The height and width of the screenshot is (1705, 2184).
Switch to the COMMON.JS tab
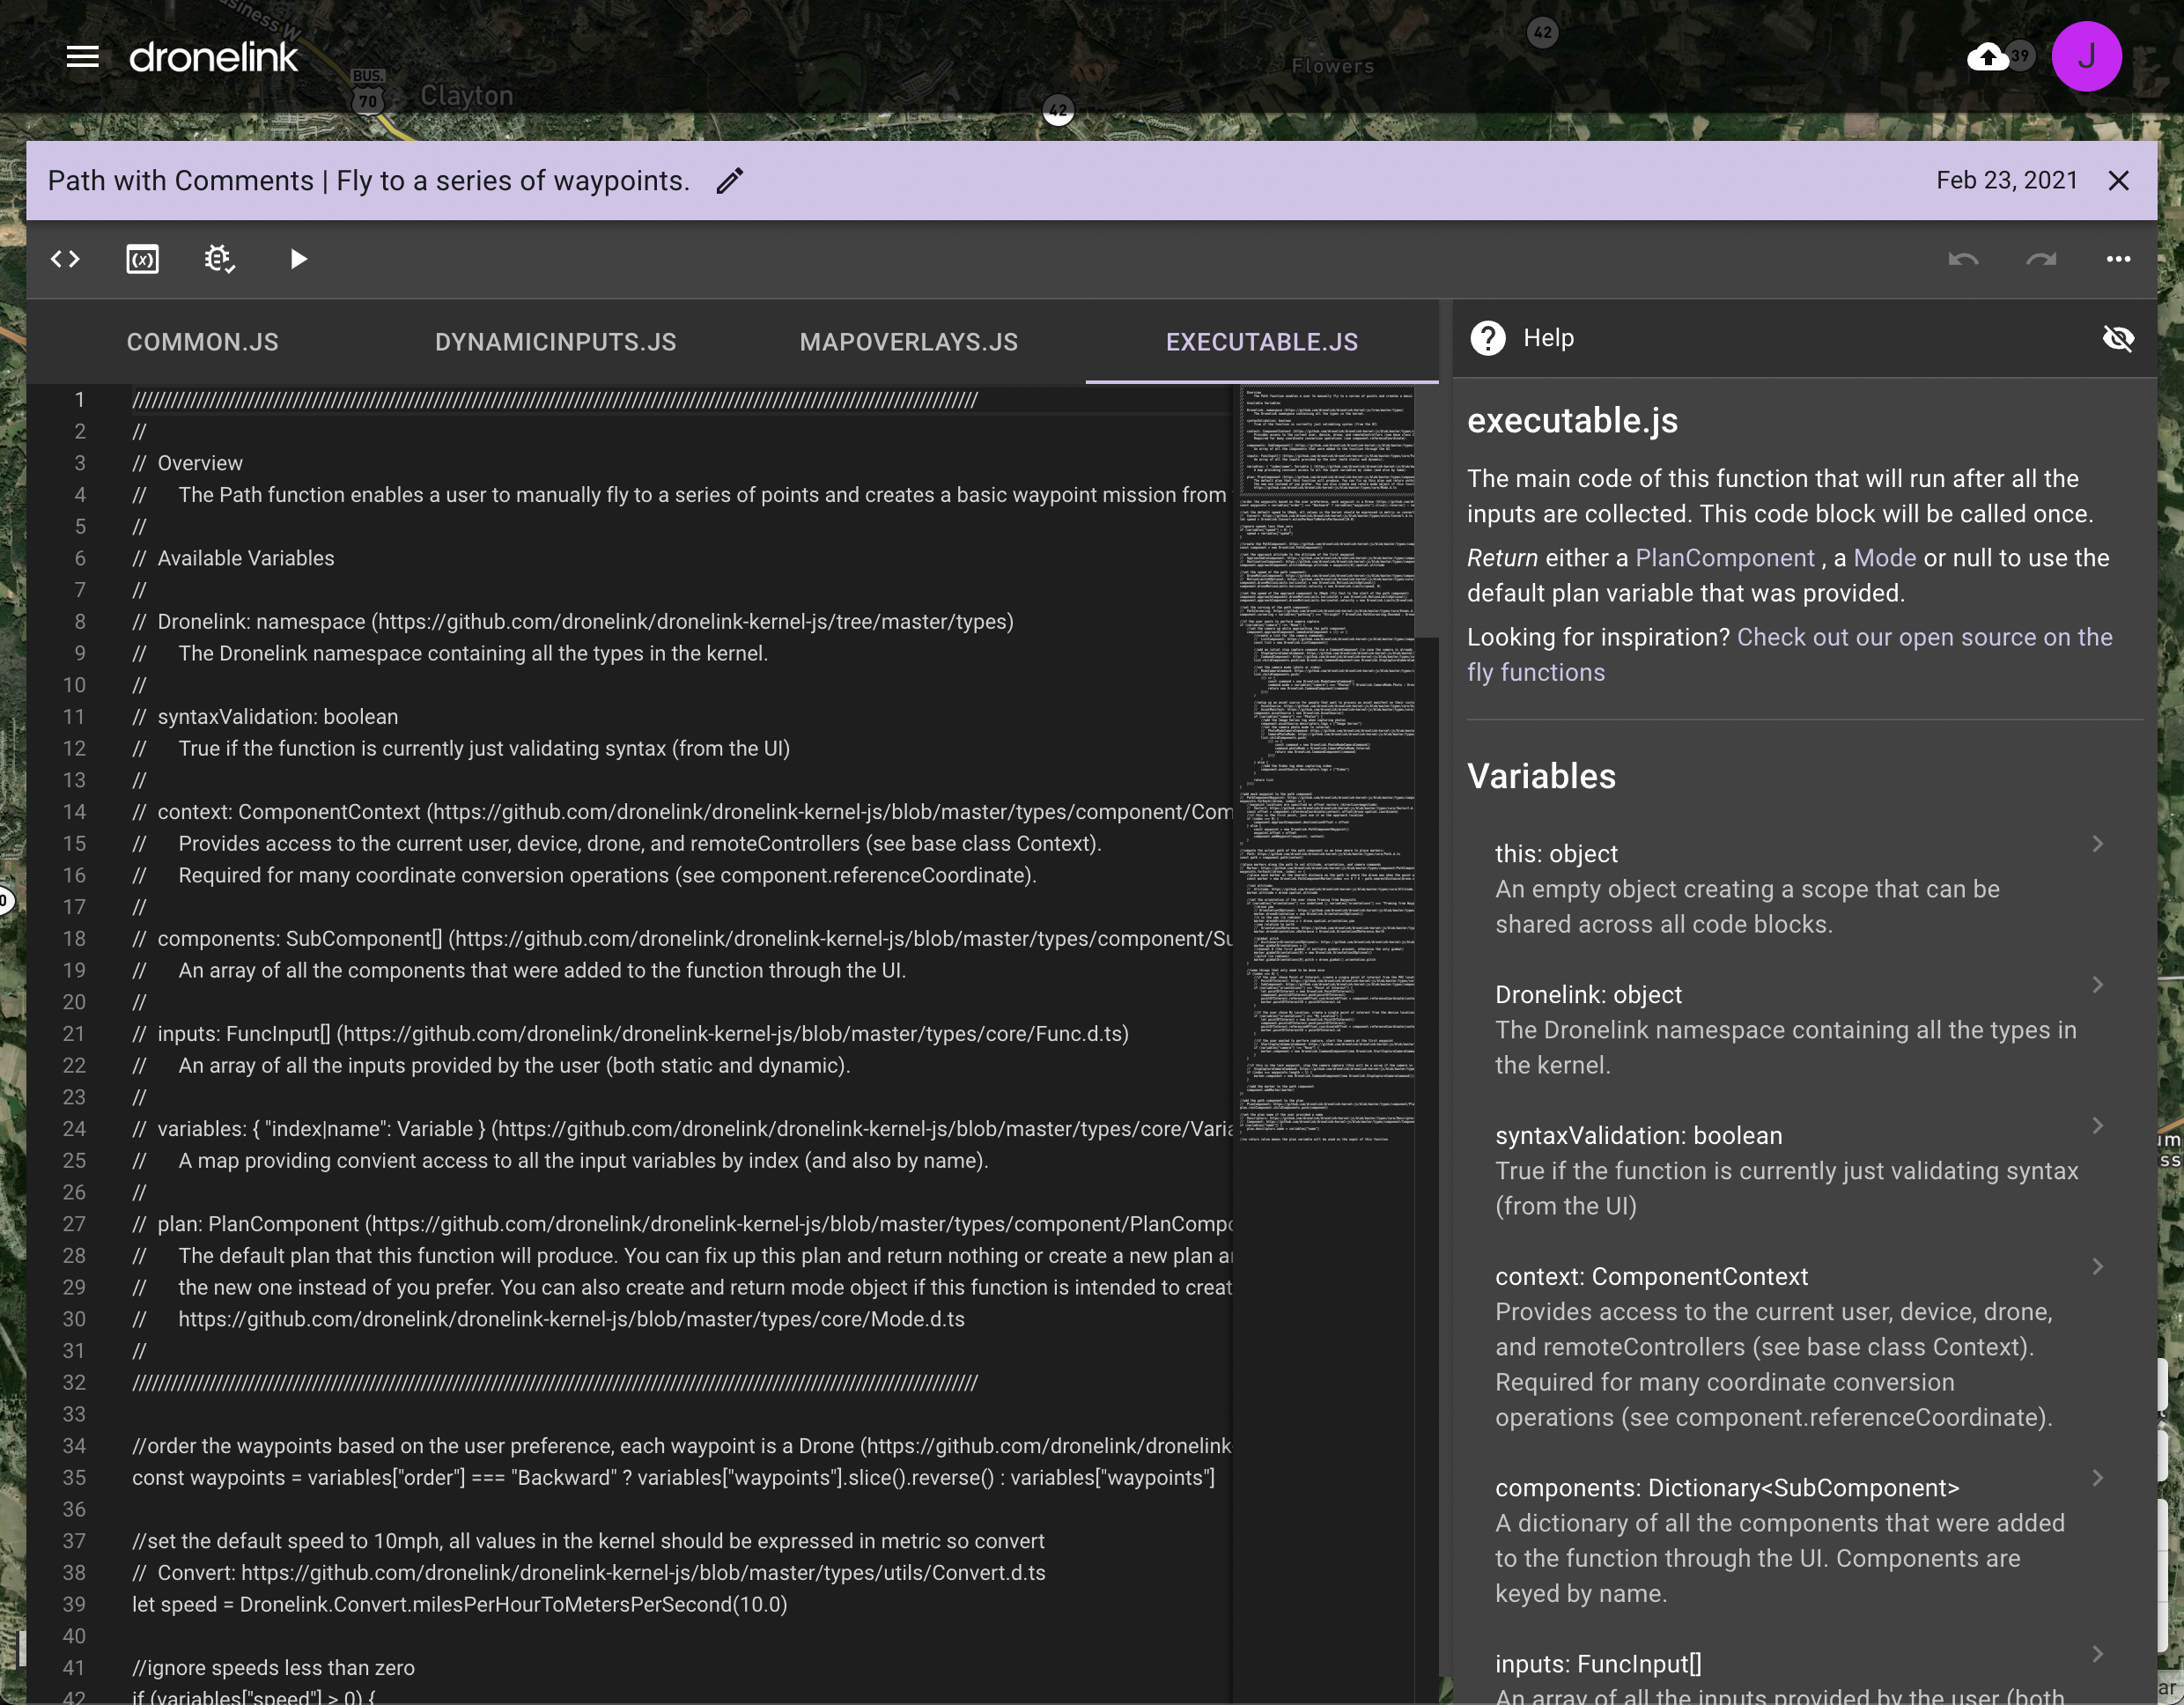pos(203,342)
